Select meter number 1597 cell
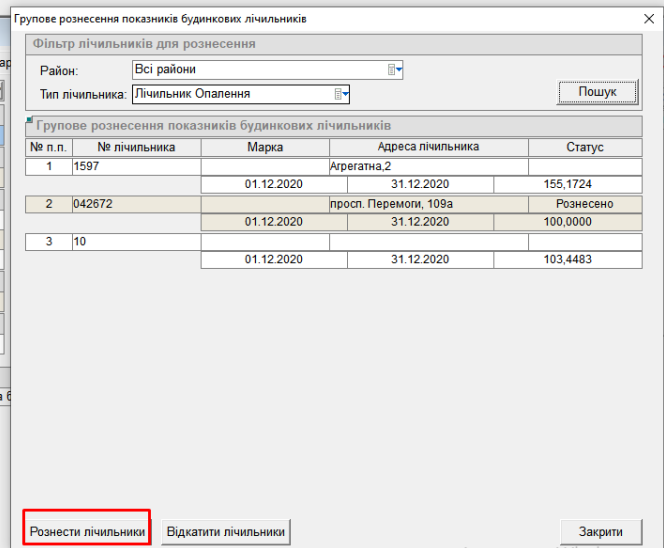The width and height of the screenshot is (664, 548). pyautogui.click(x=135, y=166)
